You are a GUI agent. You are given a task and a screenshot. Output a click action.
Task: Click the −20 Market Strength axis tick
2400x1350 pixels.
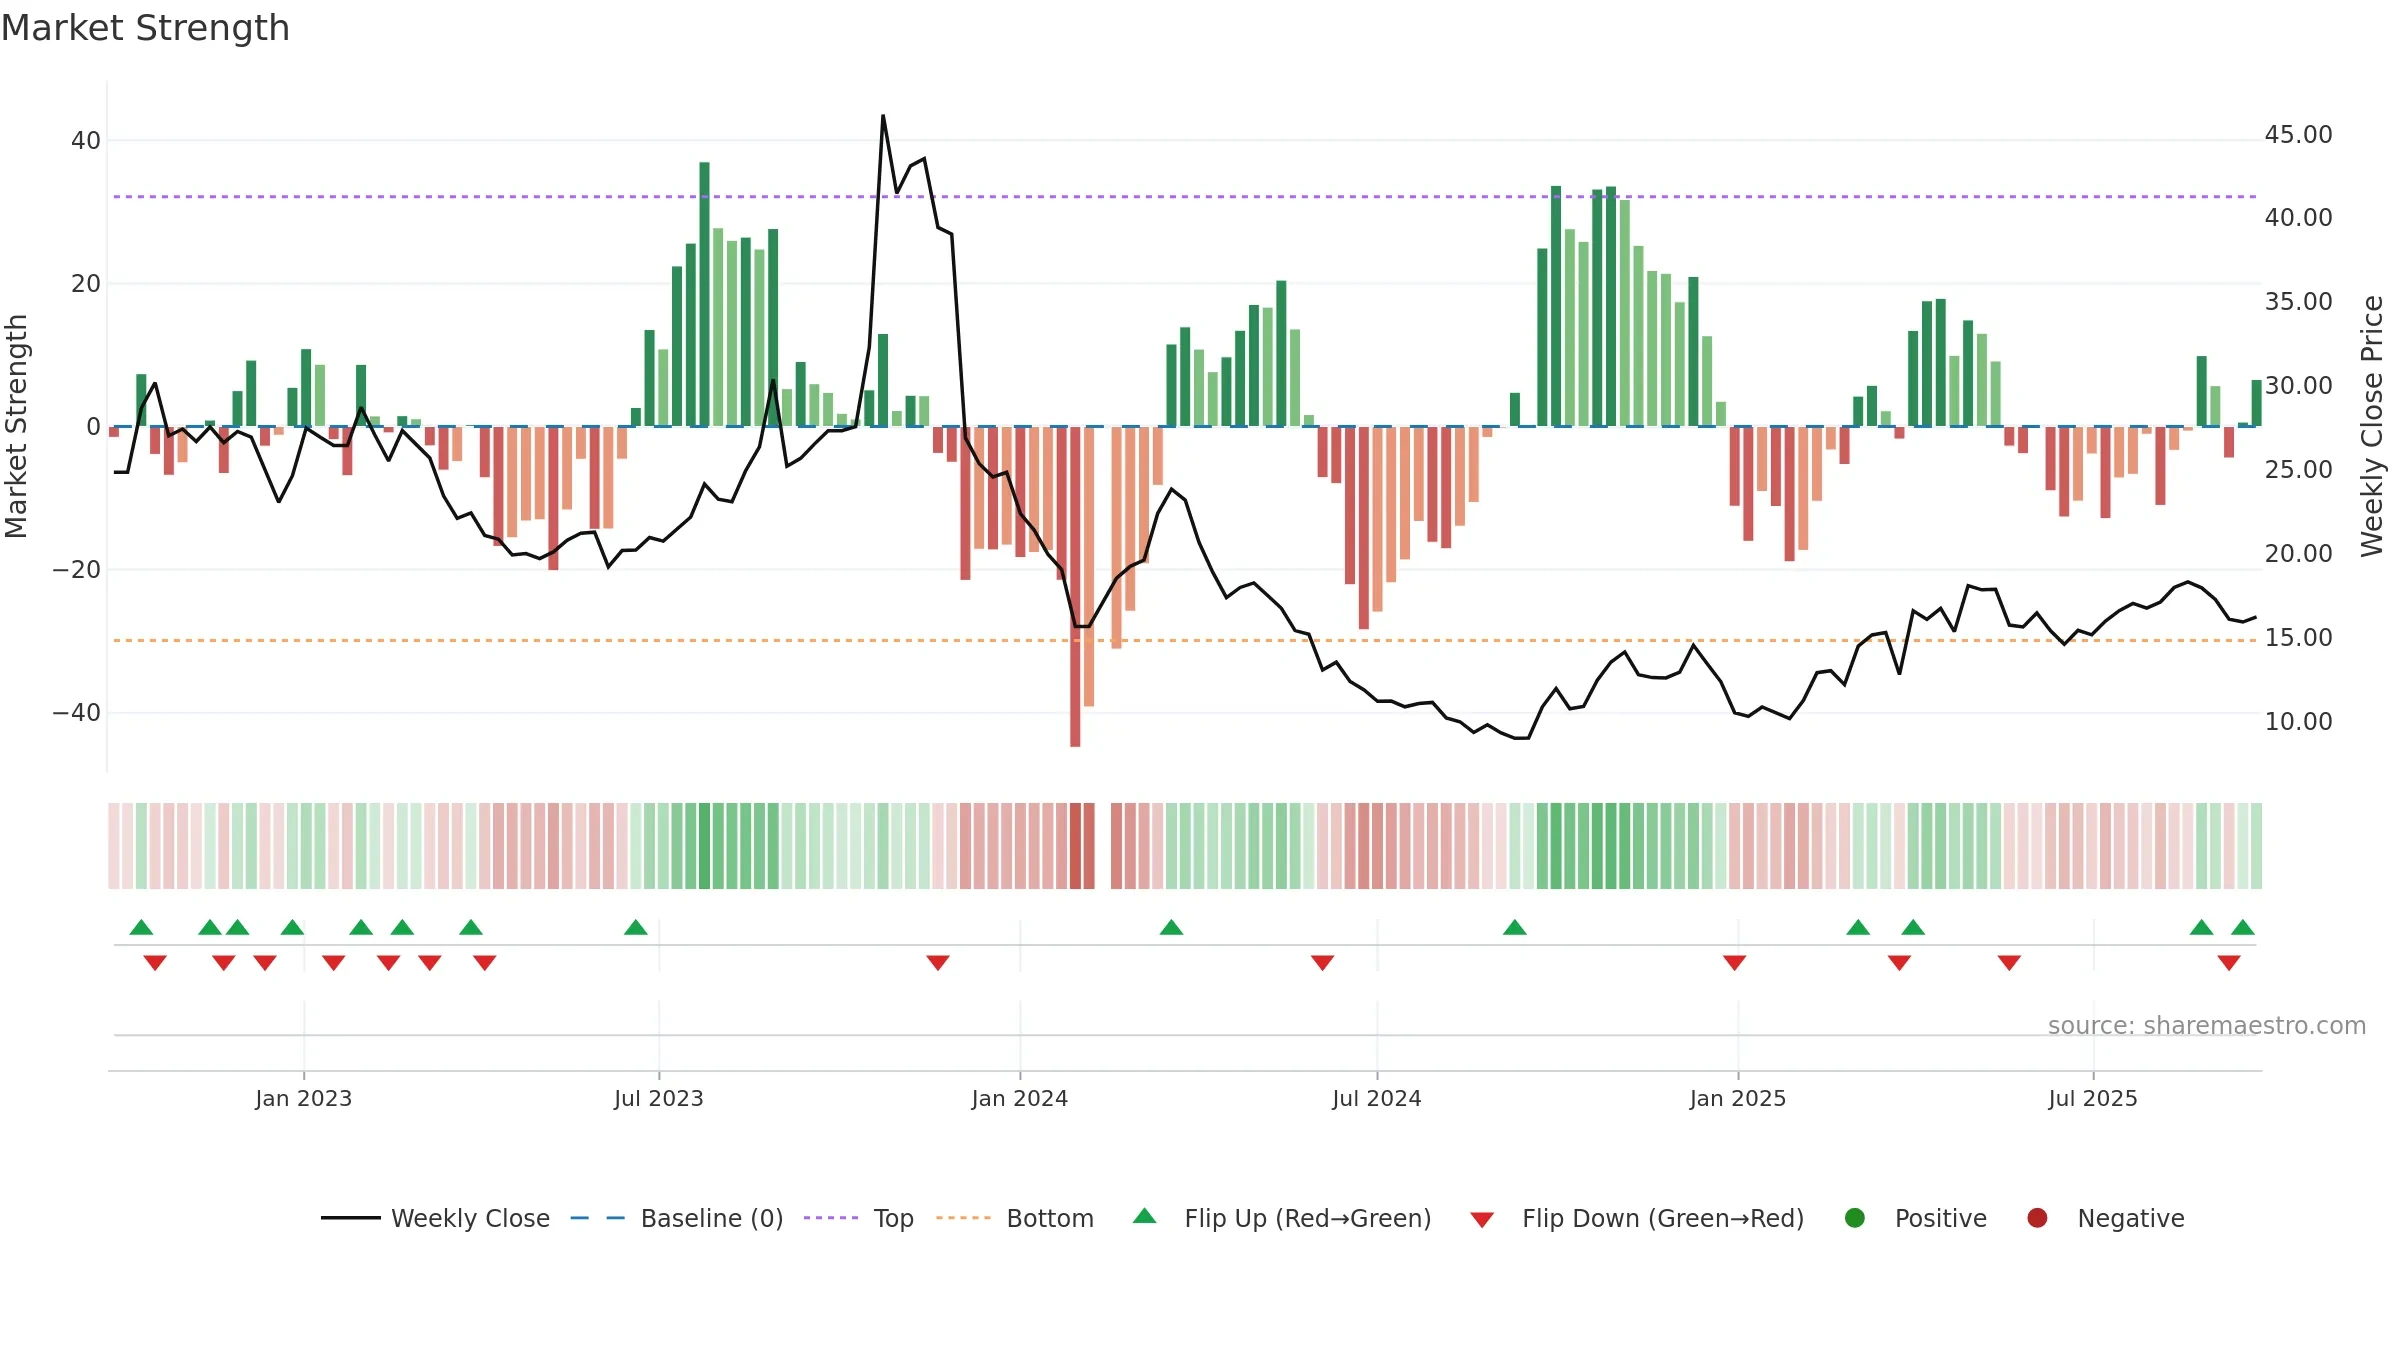pyautogui.click(x=77, y=570)
